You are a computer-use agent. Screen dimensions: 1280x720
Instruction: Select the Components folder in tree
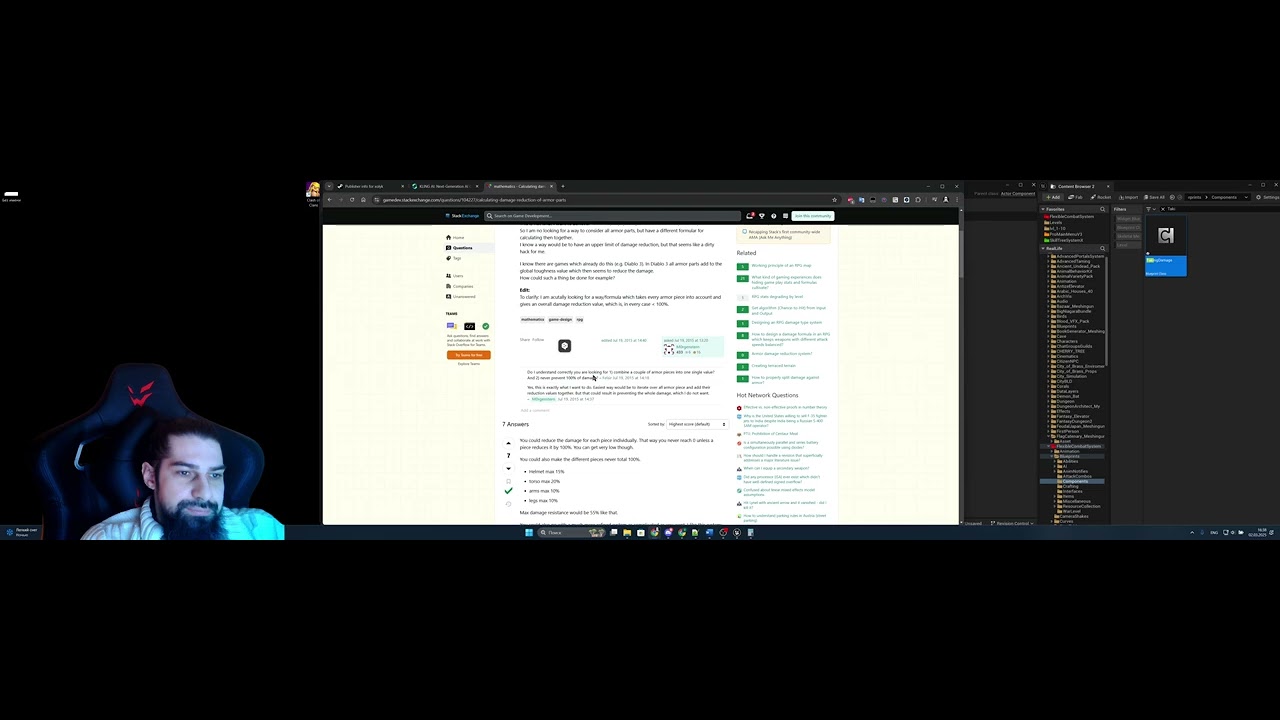click(1072, 481)
